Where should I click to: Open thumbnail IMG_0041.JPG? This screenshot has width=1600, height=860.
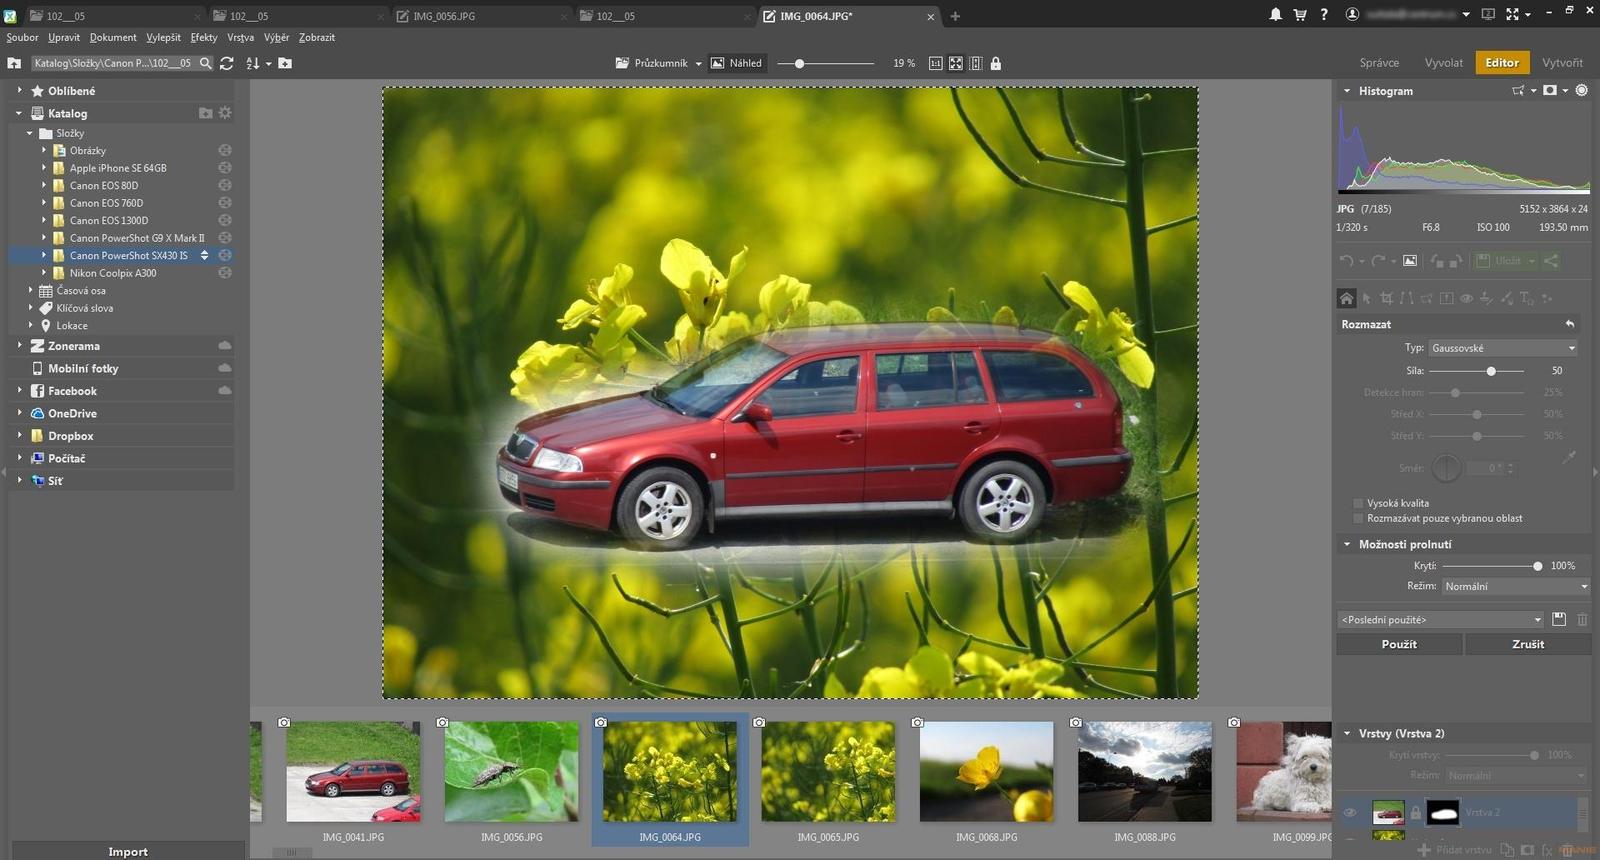(x=353, y=772)
